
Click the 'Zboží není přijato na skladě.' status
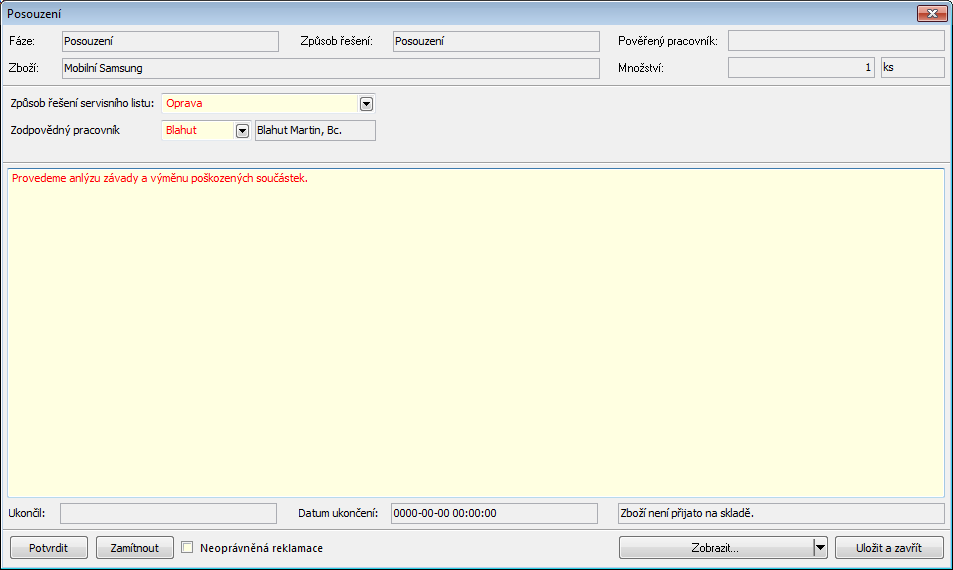(x=782, y=513)
